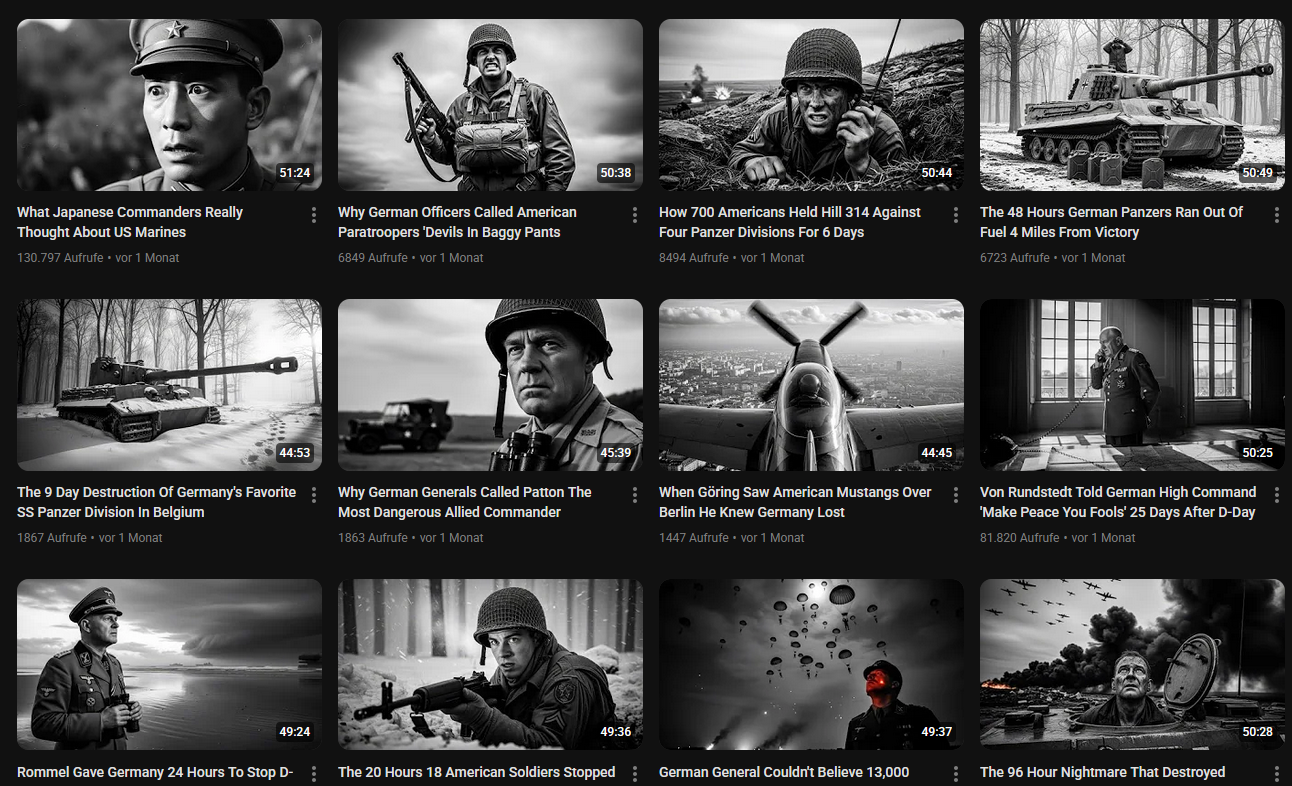Click the '81.820 Aufrufe' view count text

tap(1019, 538)
